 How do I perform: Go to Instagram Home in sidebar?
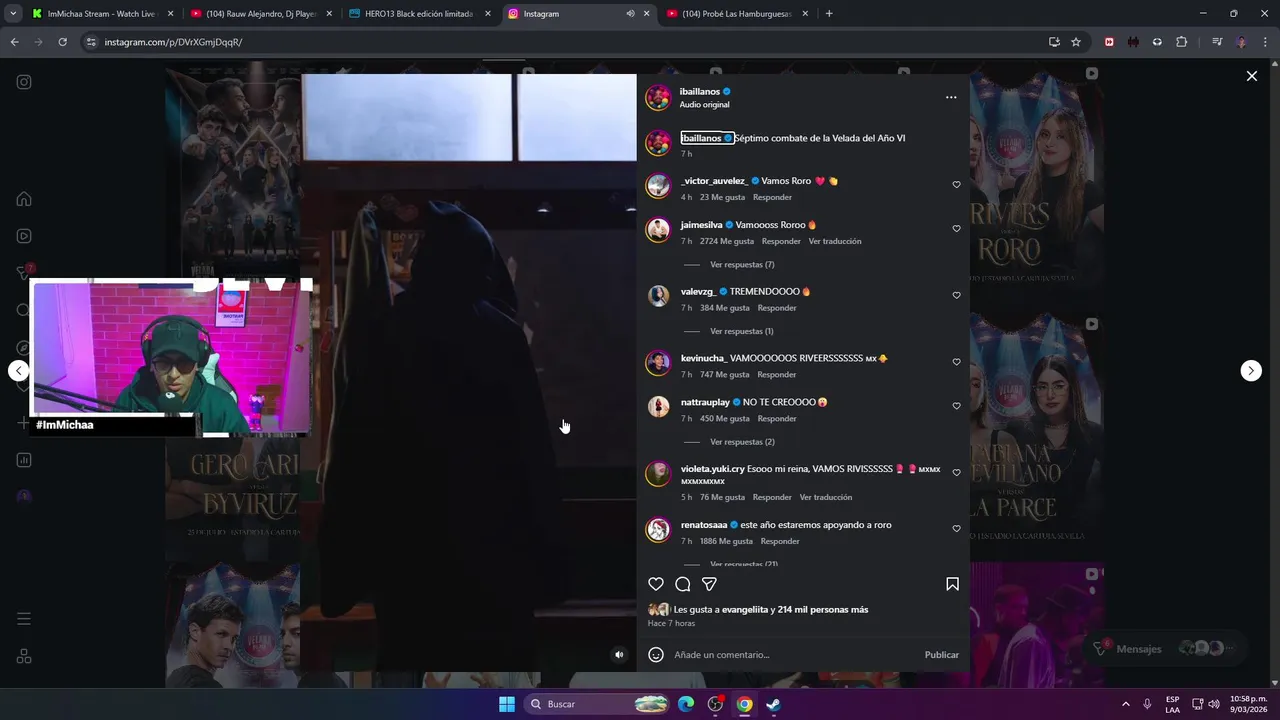(24, 199)
